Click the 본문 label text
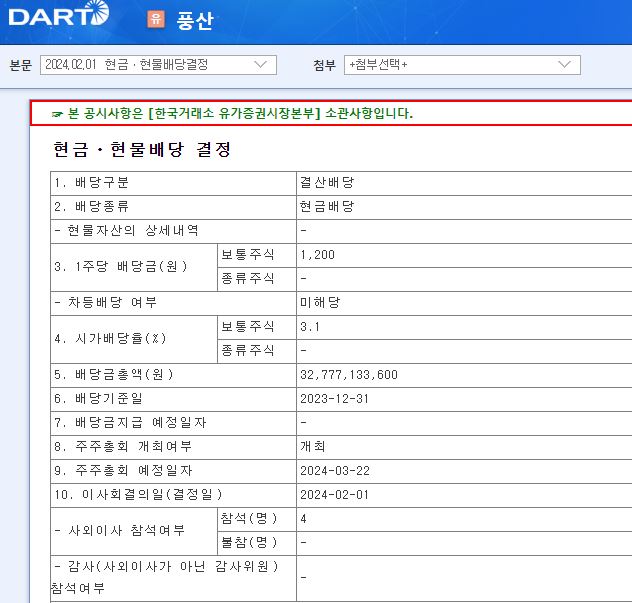This screenshot has height=603, width=632. (21, 65)
